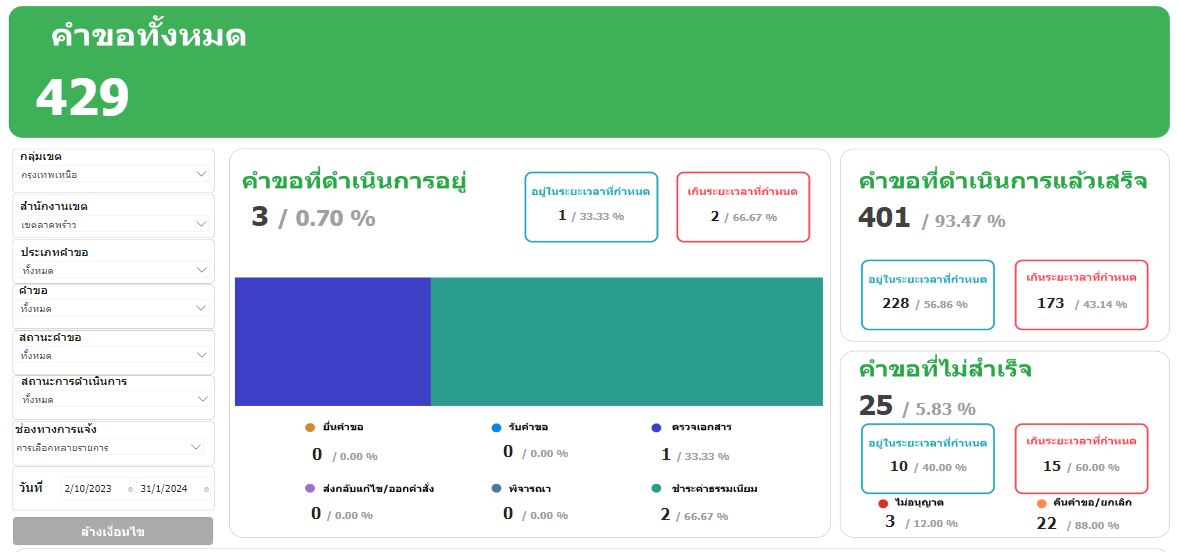Click the red ไม่อนุญาต legend dot

pos(883,503)
